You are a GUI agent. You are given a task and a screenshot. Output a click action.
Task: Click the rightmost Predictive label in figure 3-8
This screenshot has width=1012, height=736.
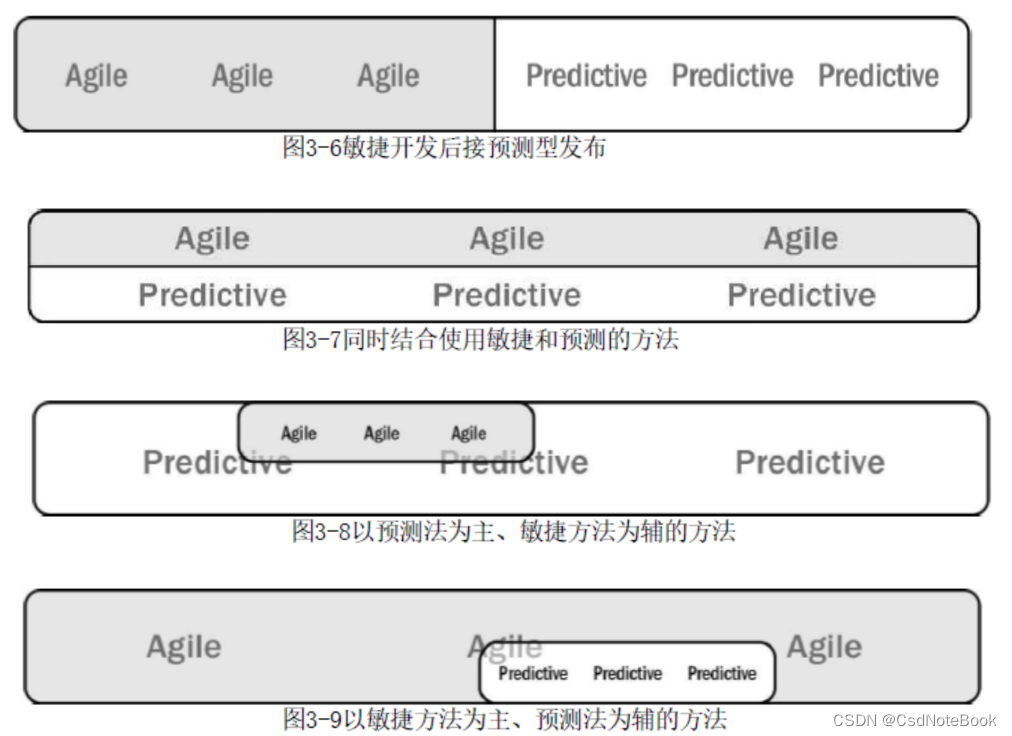coord(810,463)
